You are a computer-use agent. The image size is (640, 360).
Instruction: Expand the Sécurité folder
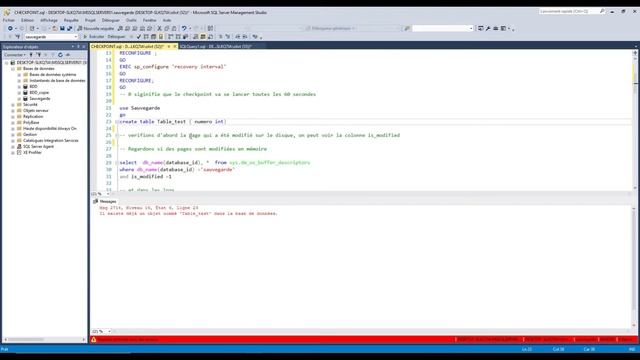click(x=13, y=104)
